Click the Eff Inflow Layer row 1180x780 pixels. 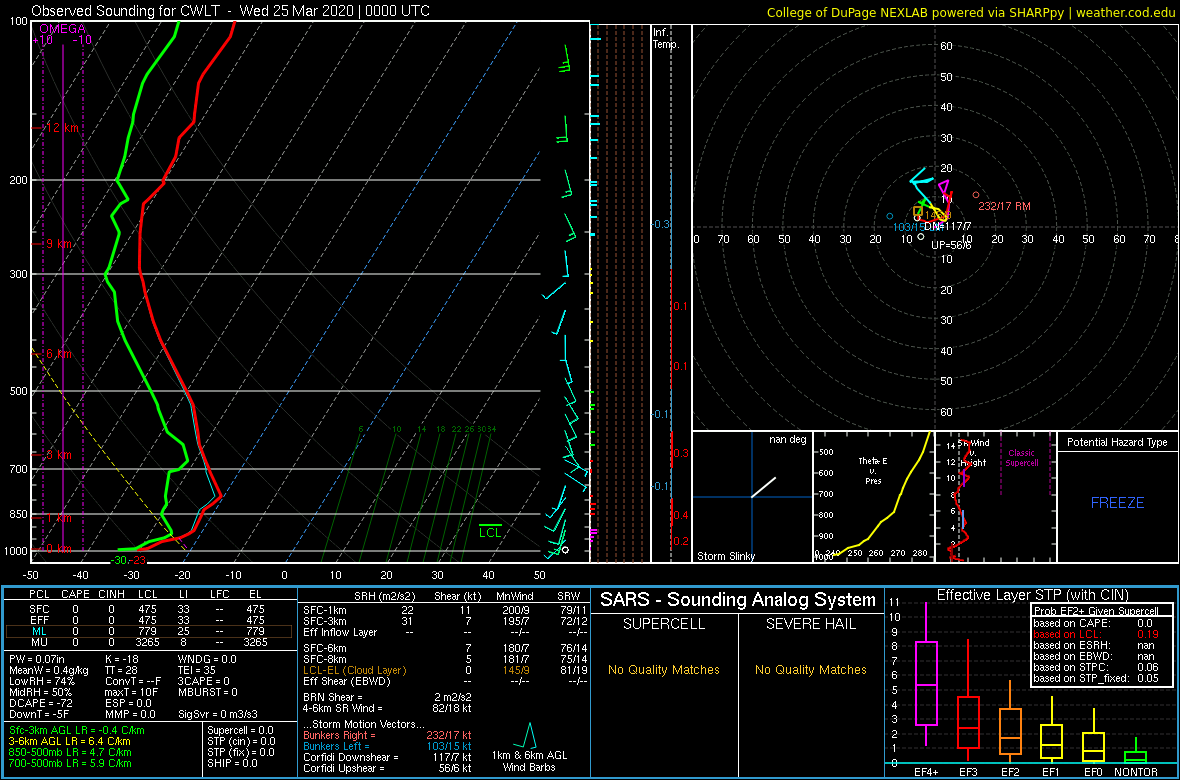click(x=444, y=631)
